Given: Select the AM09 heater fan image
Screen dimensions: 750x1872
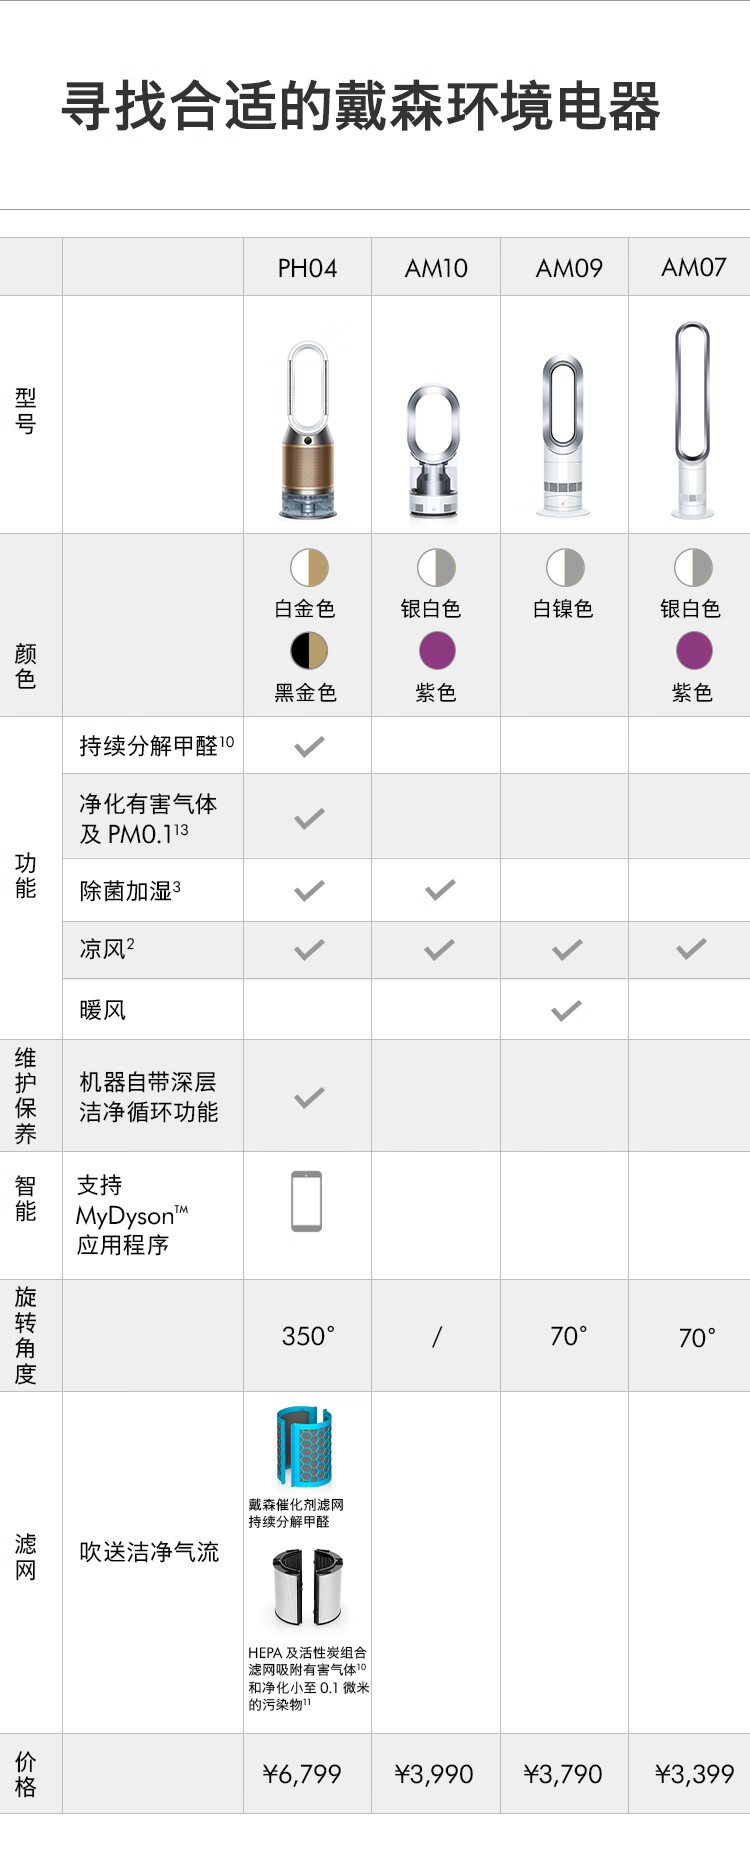Looking at the screenshot, I should [x=563, y=435].
